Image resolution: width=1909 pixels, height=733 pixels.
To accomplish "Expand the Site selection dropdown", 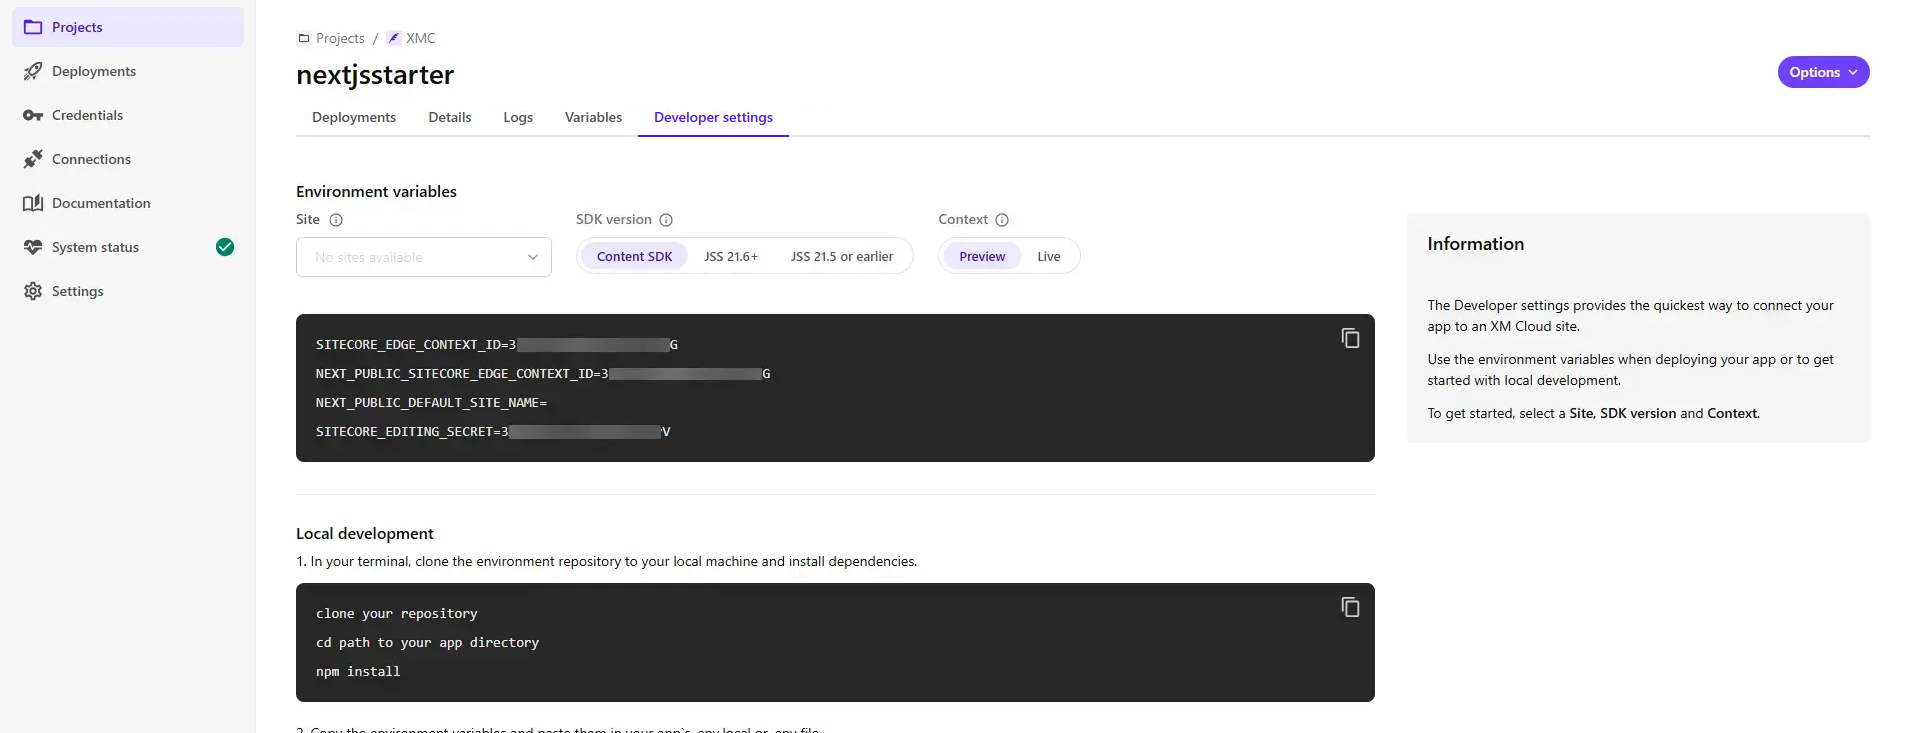I will pyautogui.click(x=424, y=257).
